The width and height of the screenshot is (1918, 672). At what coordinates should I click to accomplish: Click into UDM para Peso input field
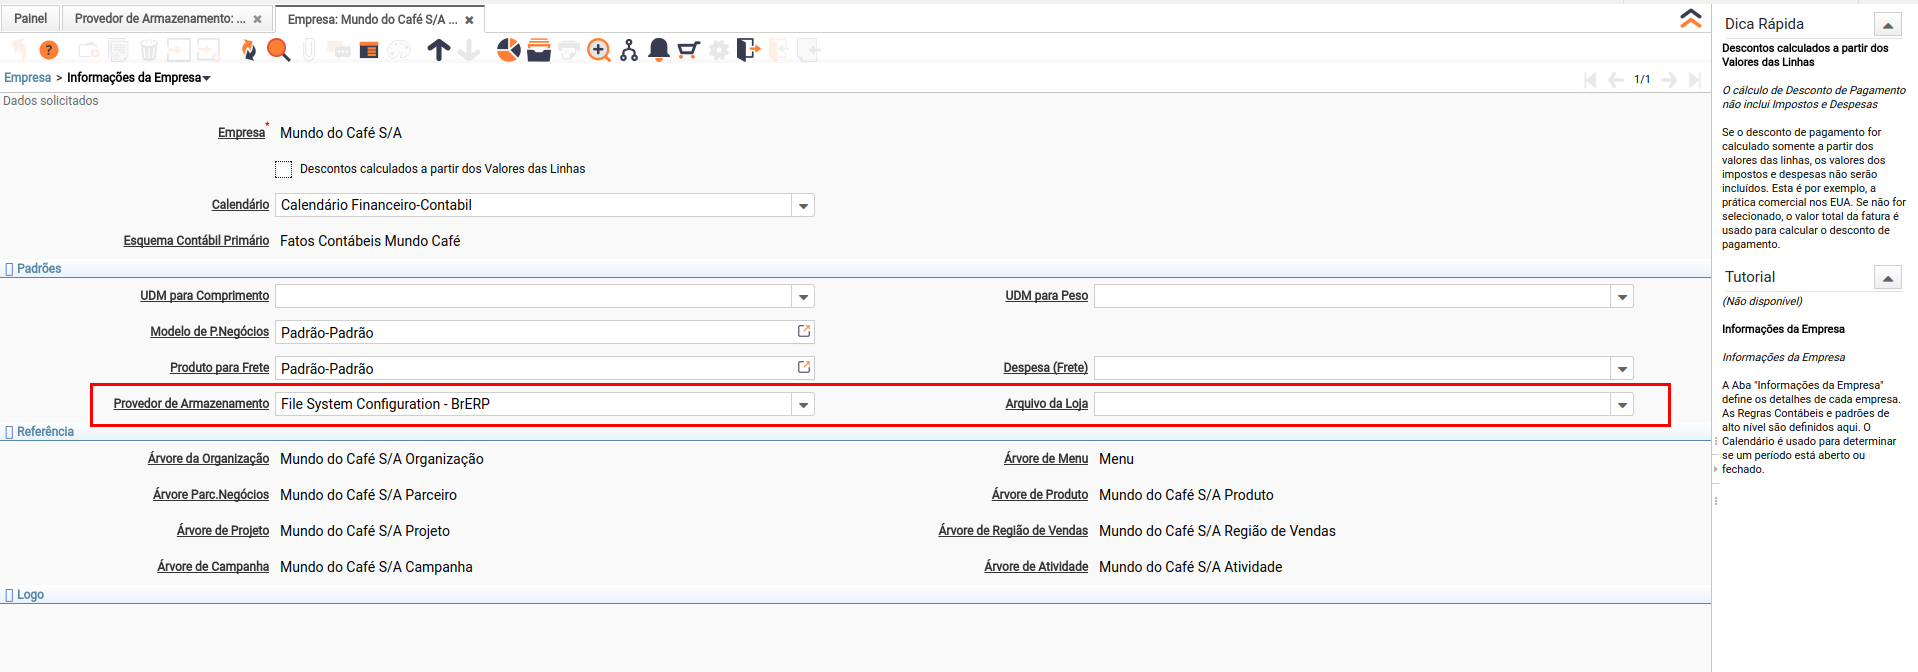[1352, 296]
